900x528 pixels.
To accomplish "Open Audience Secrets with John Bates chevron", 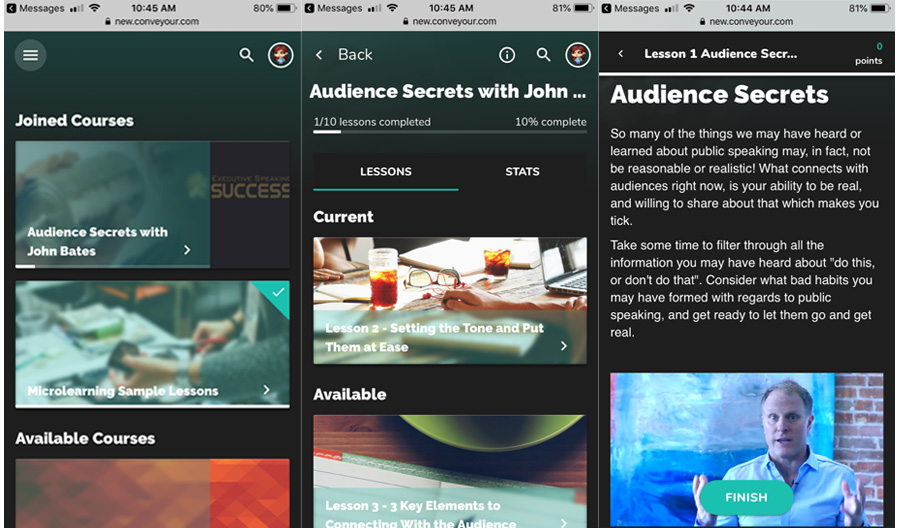I will [187, 250].
